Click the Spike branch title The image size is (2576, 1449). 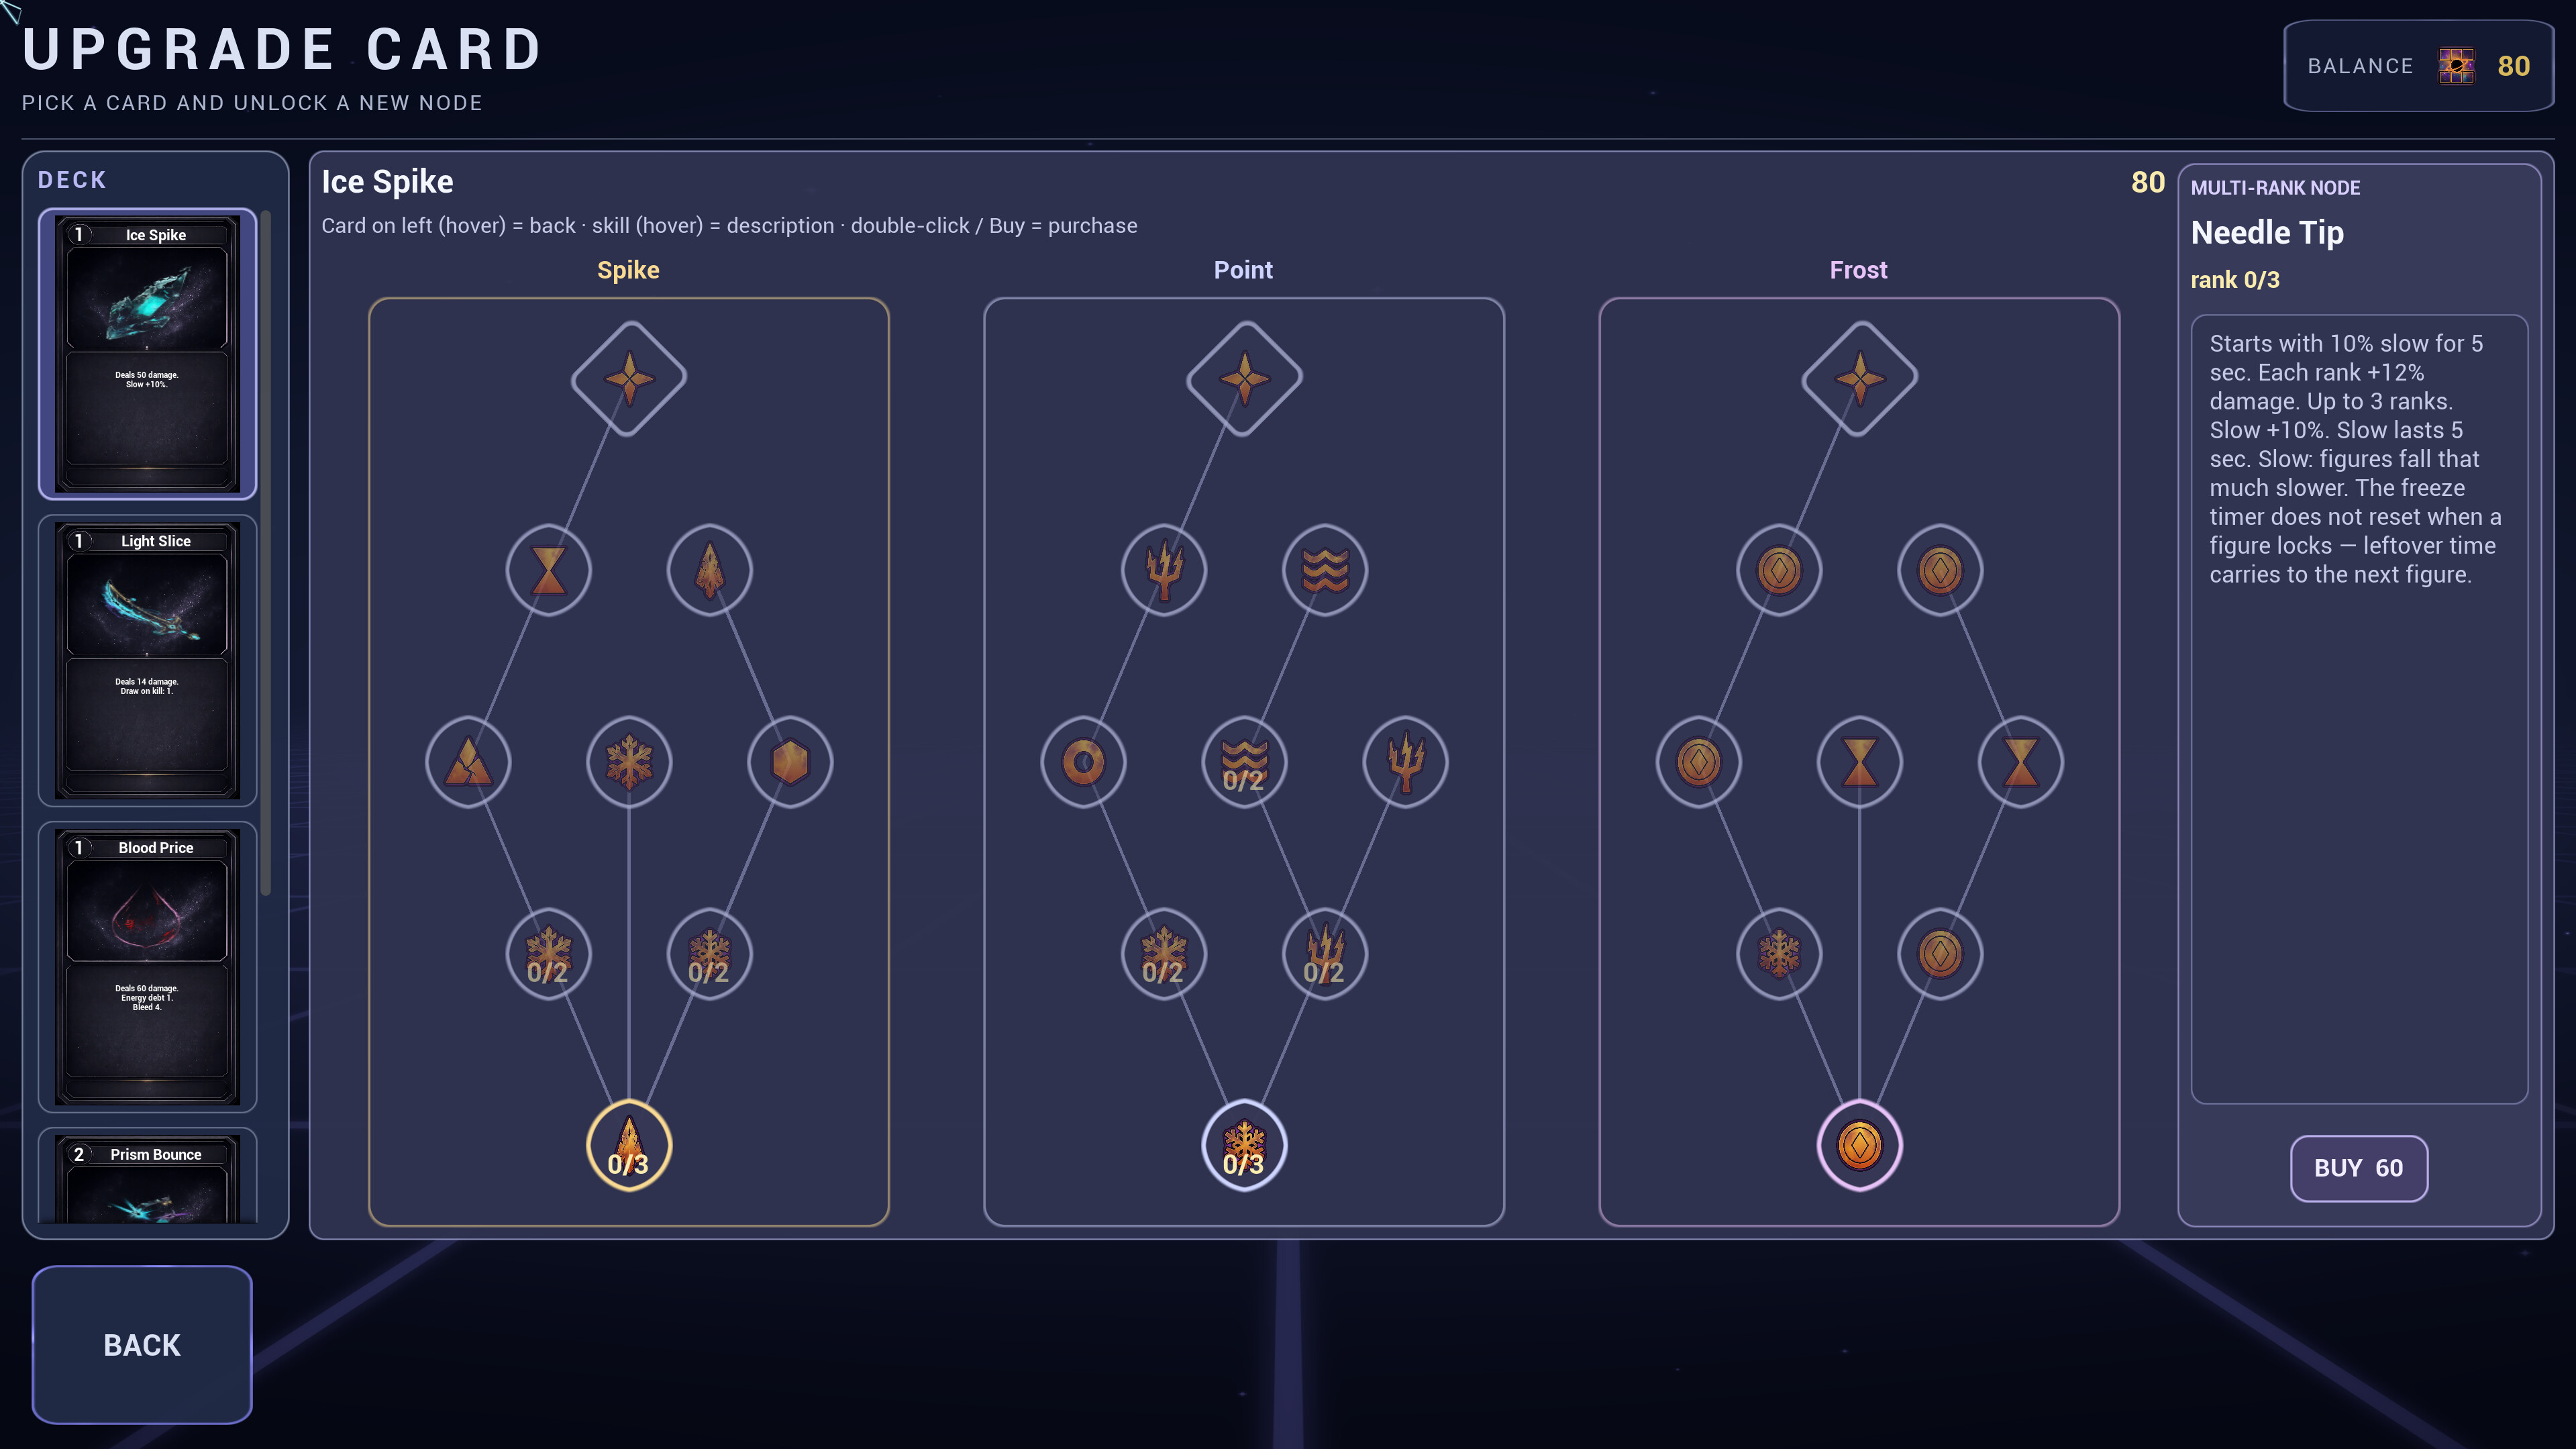pyautogui.click(x=628, y=270)
